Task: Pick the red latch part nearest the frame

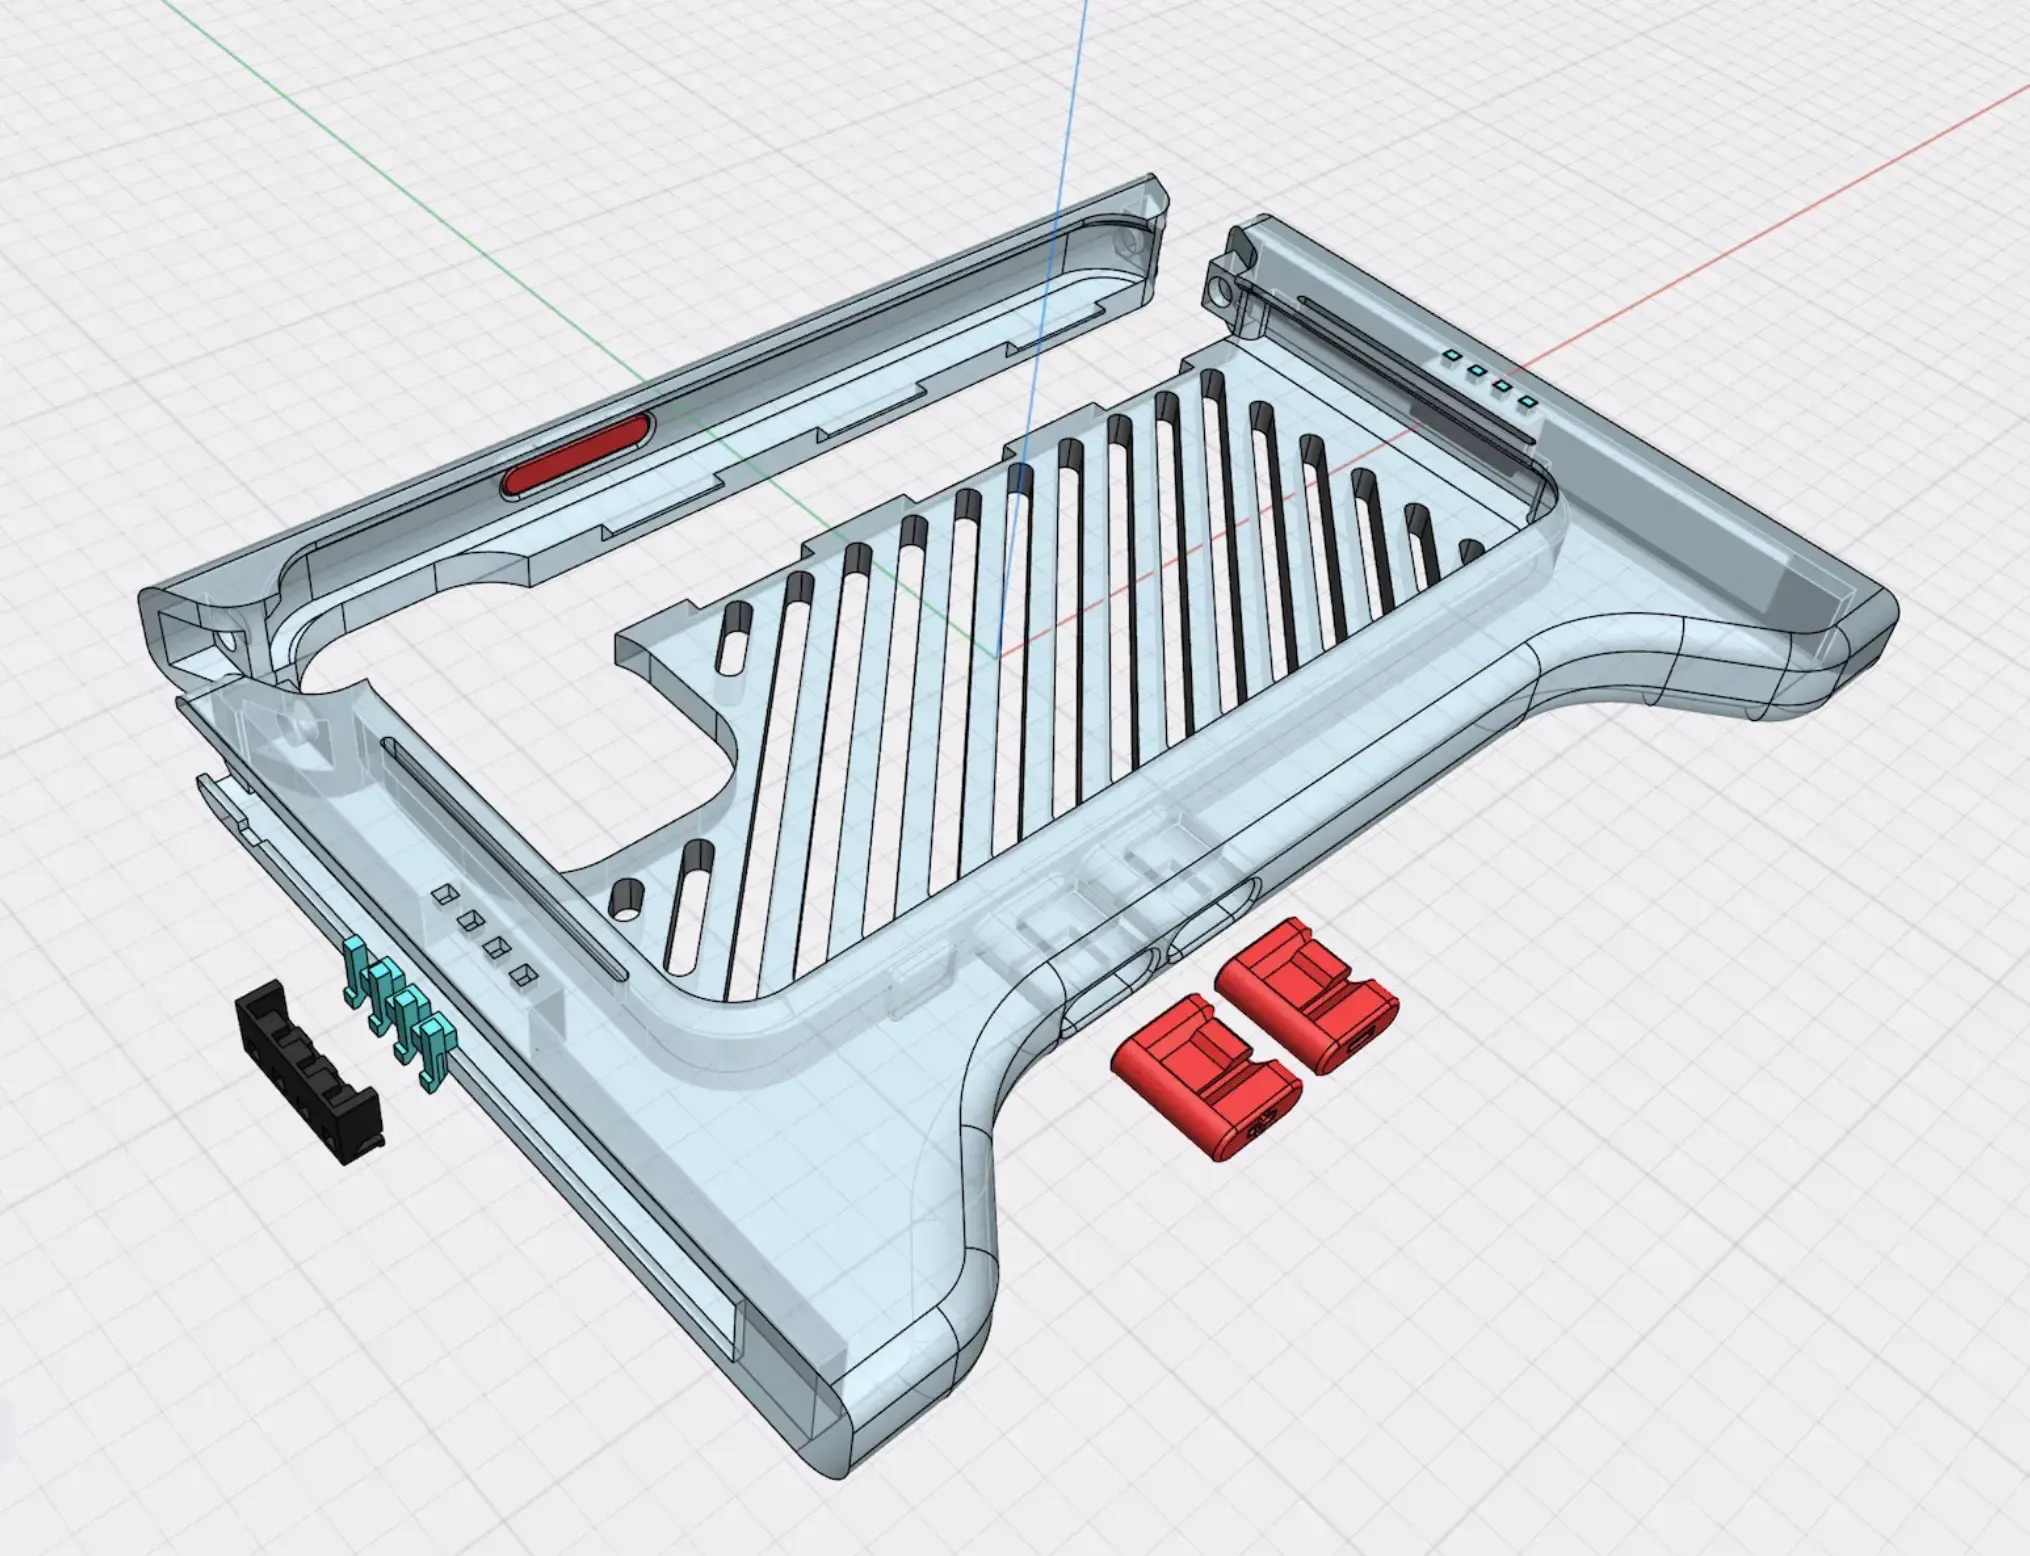Action: pos(1306,994)
